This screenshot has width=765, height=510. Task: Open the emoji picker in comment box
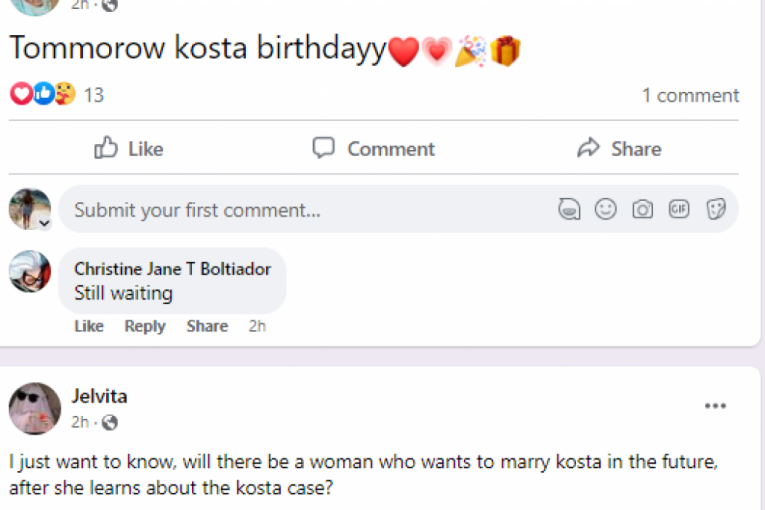(606, 210)
